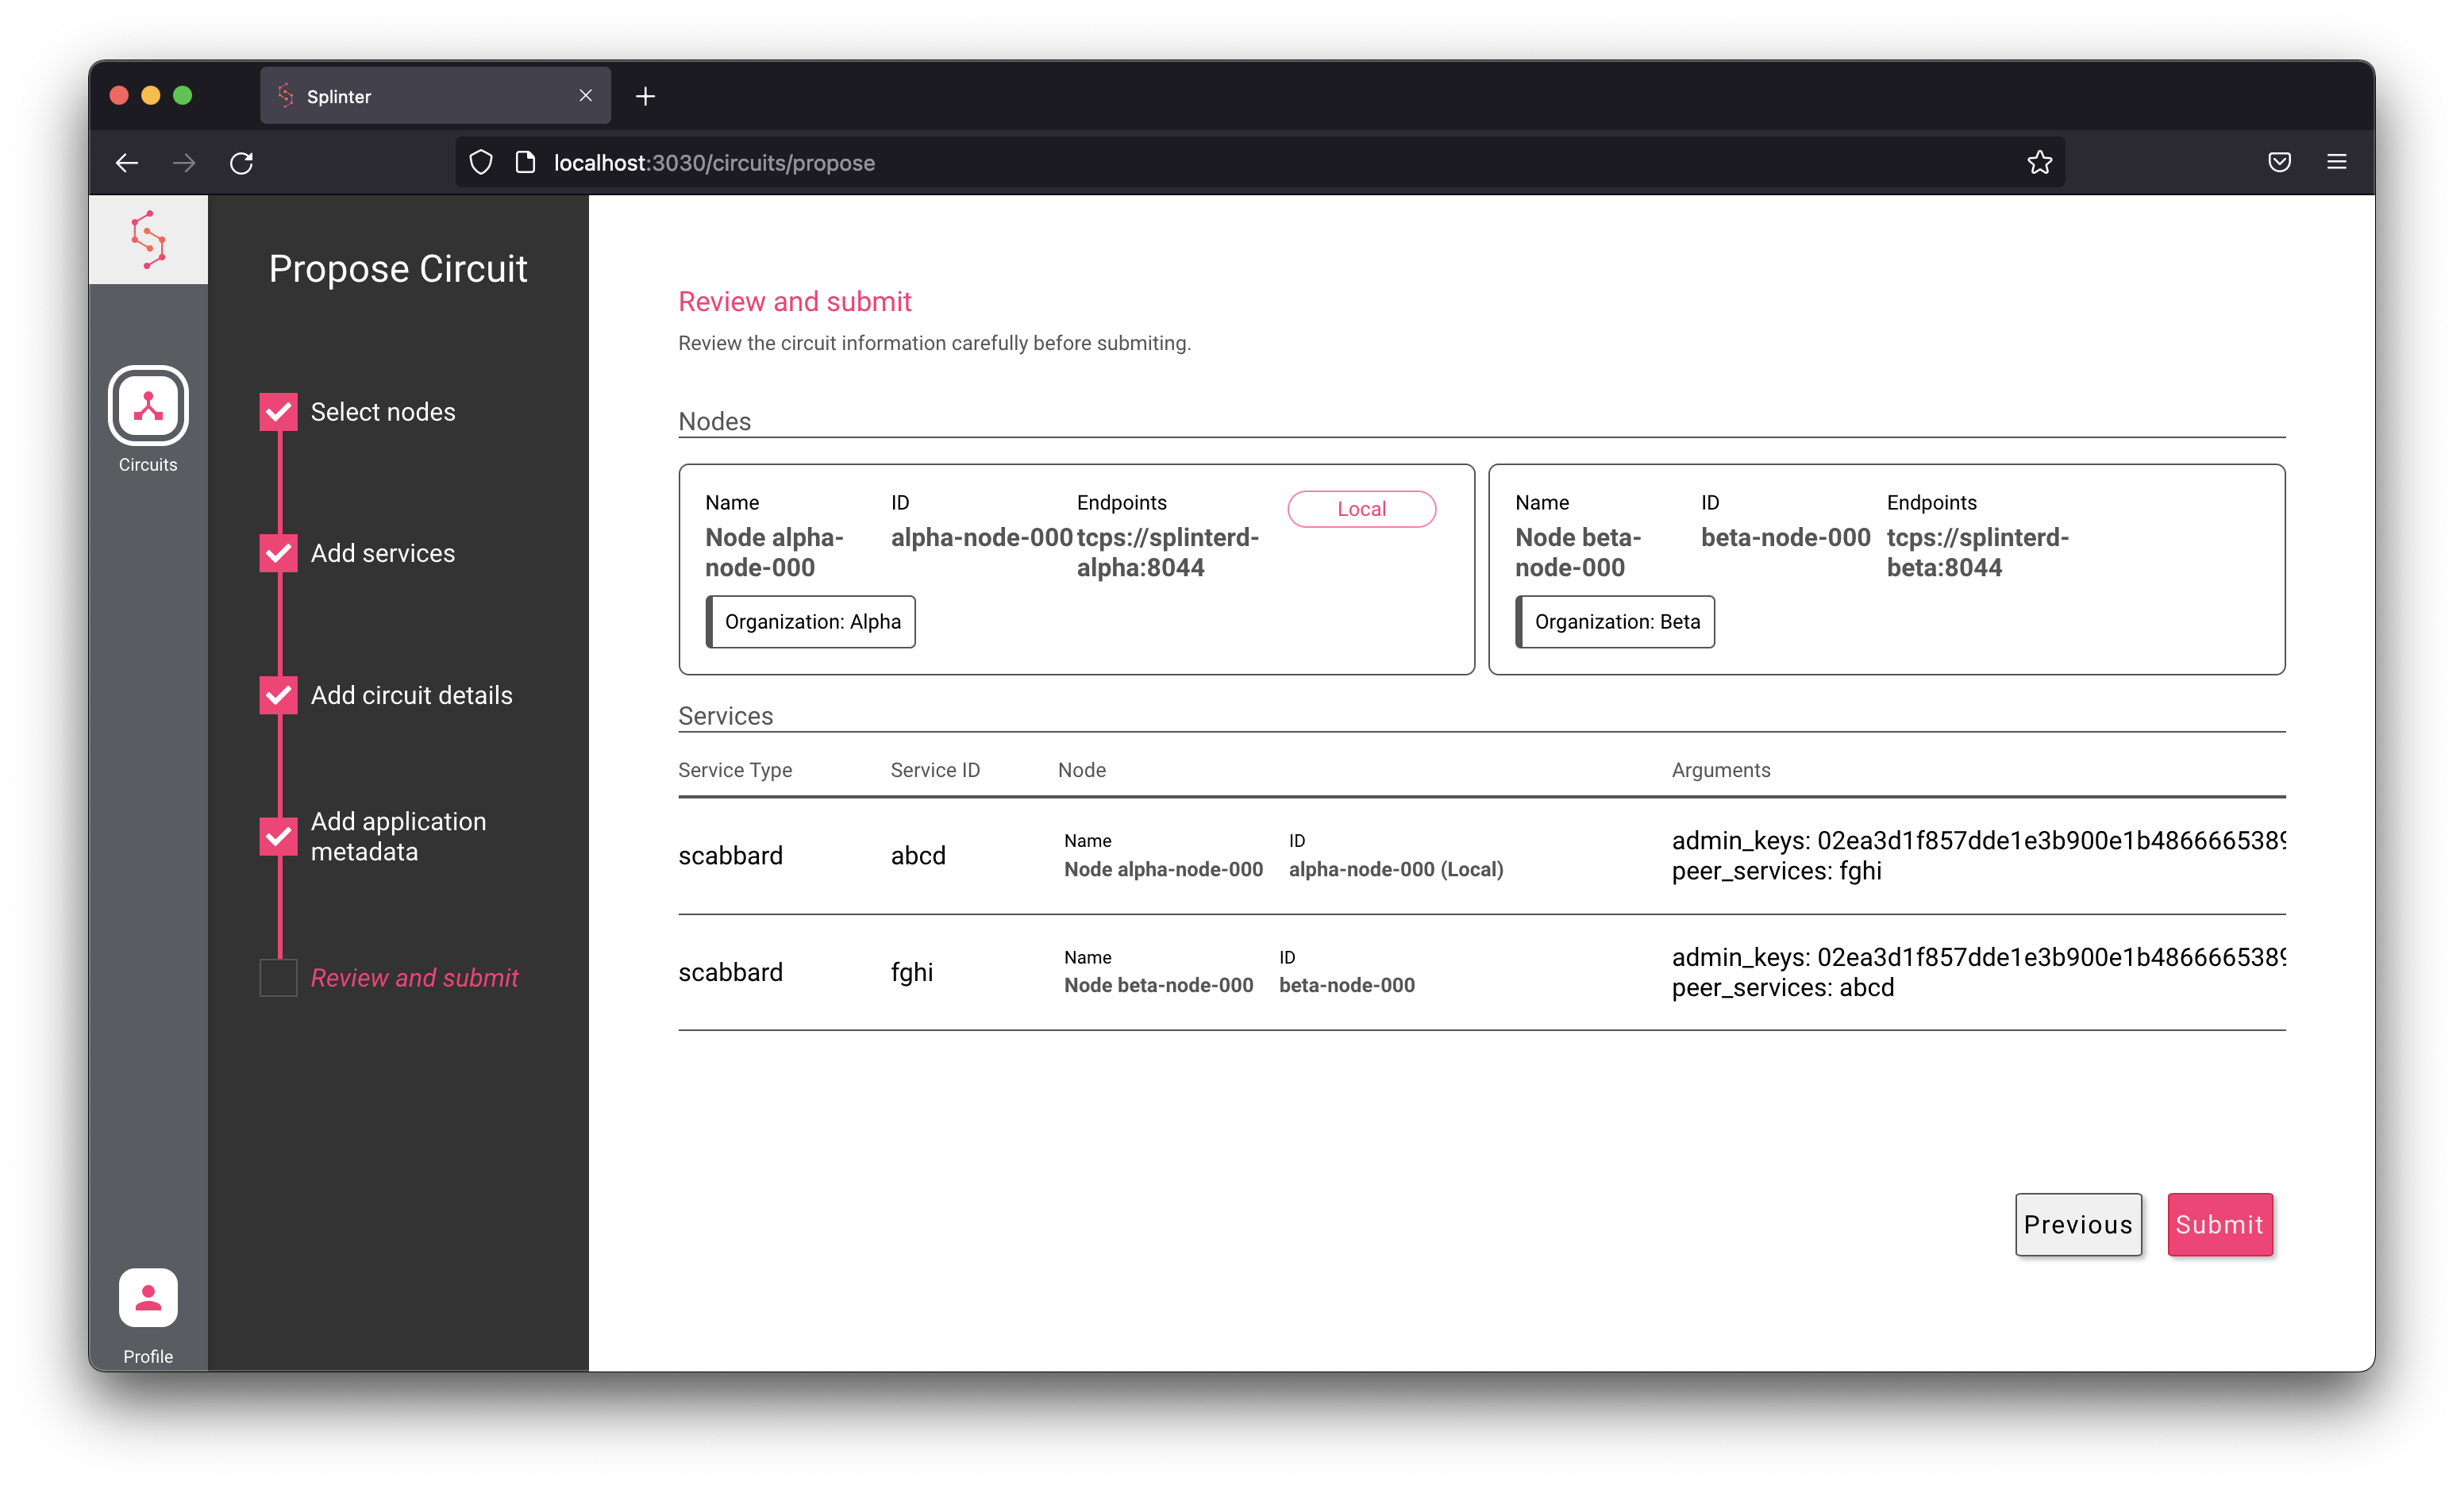
Task: Click the Node alpha-node-000 card name
Action: pyautogui.click(x=775, y=552)
